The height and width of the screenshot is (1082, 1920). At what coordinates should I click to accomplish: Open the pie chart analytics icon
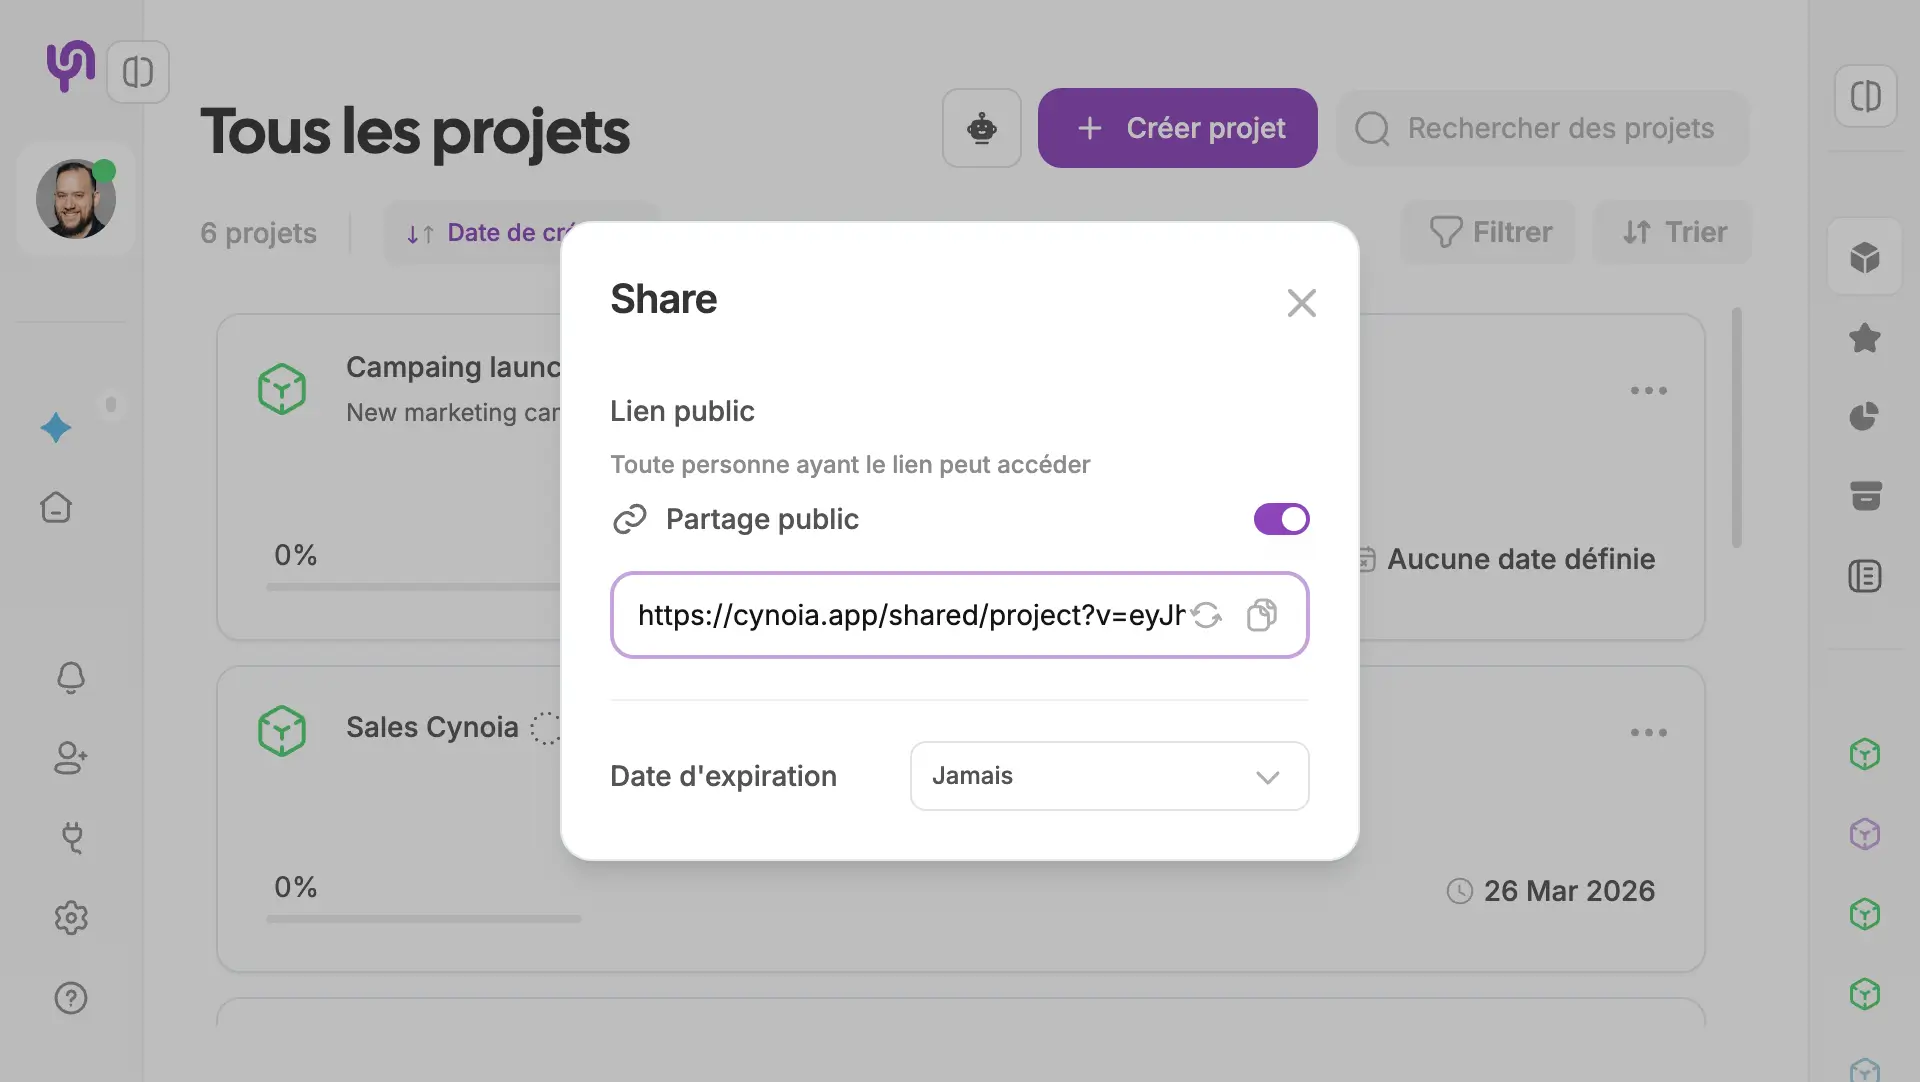pyautogui.click(x=1864, y=417)
